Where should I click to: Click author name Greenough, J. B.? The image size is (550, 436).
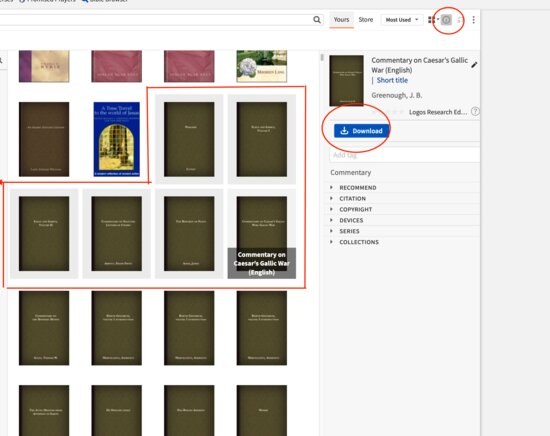(397, 95)
